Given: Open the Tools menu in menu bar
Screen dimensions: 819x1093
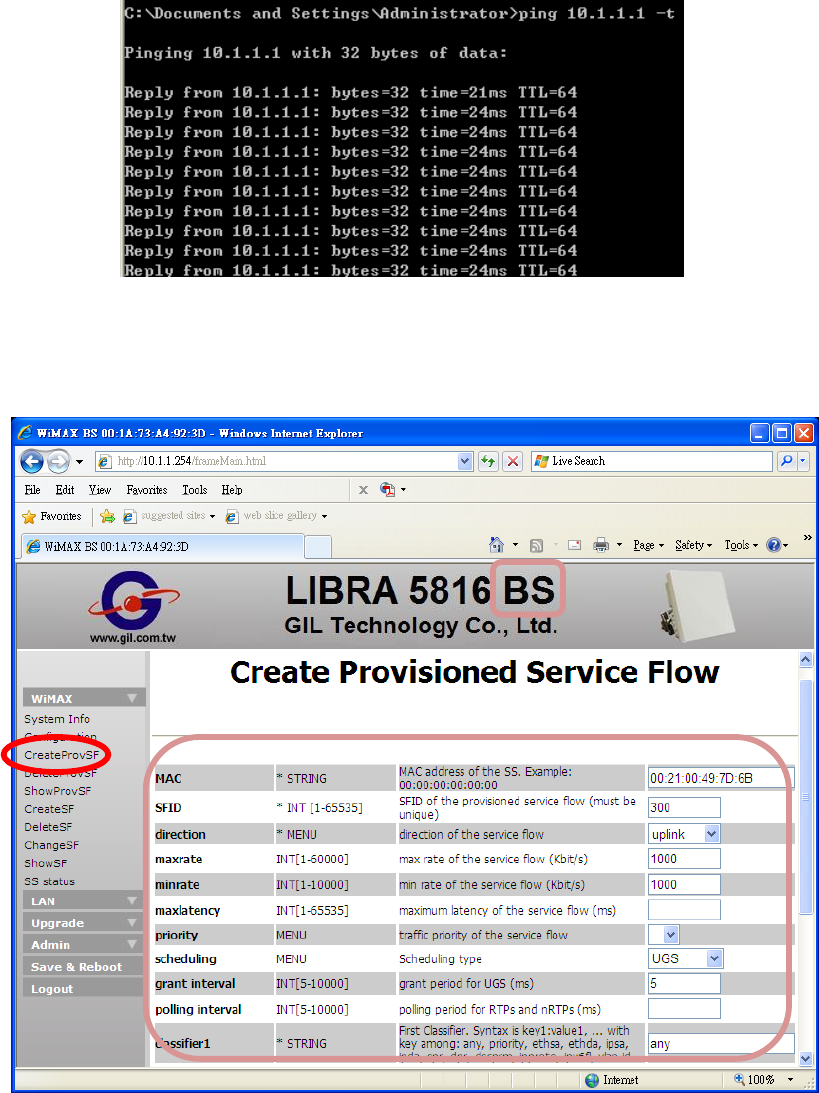Looking at the screenshot, I should click(x=194, y=490).
